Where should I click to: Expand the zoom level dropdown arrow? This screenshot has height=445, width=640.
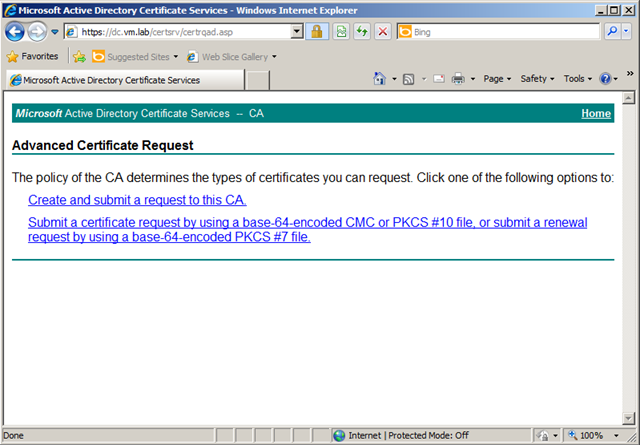click(x=616, y=436)
